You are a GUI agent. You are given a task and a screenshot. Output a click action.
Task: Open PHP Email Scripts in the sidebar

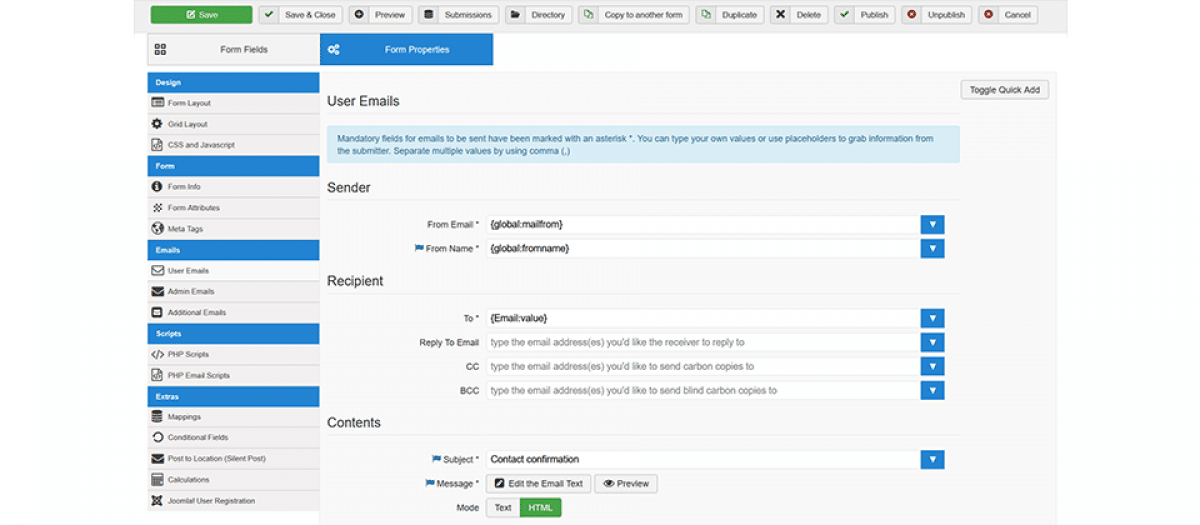tap(233, 376)
